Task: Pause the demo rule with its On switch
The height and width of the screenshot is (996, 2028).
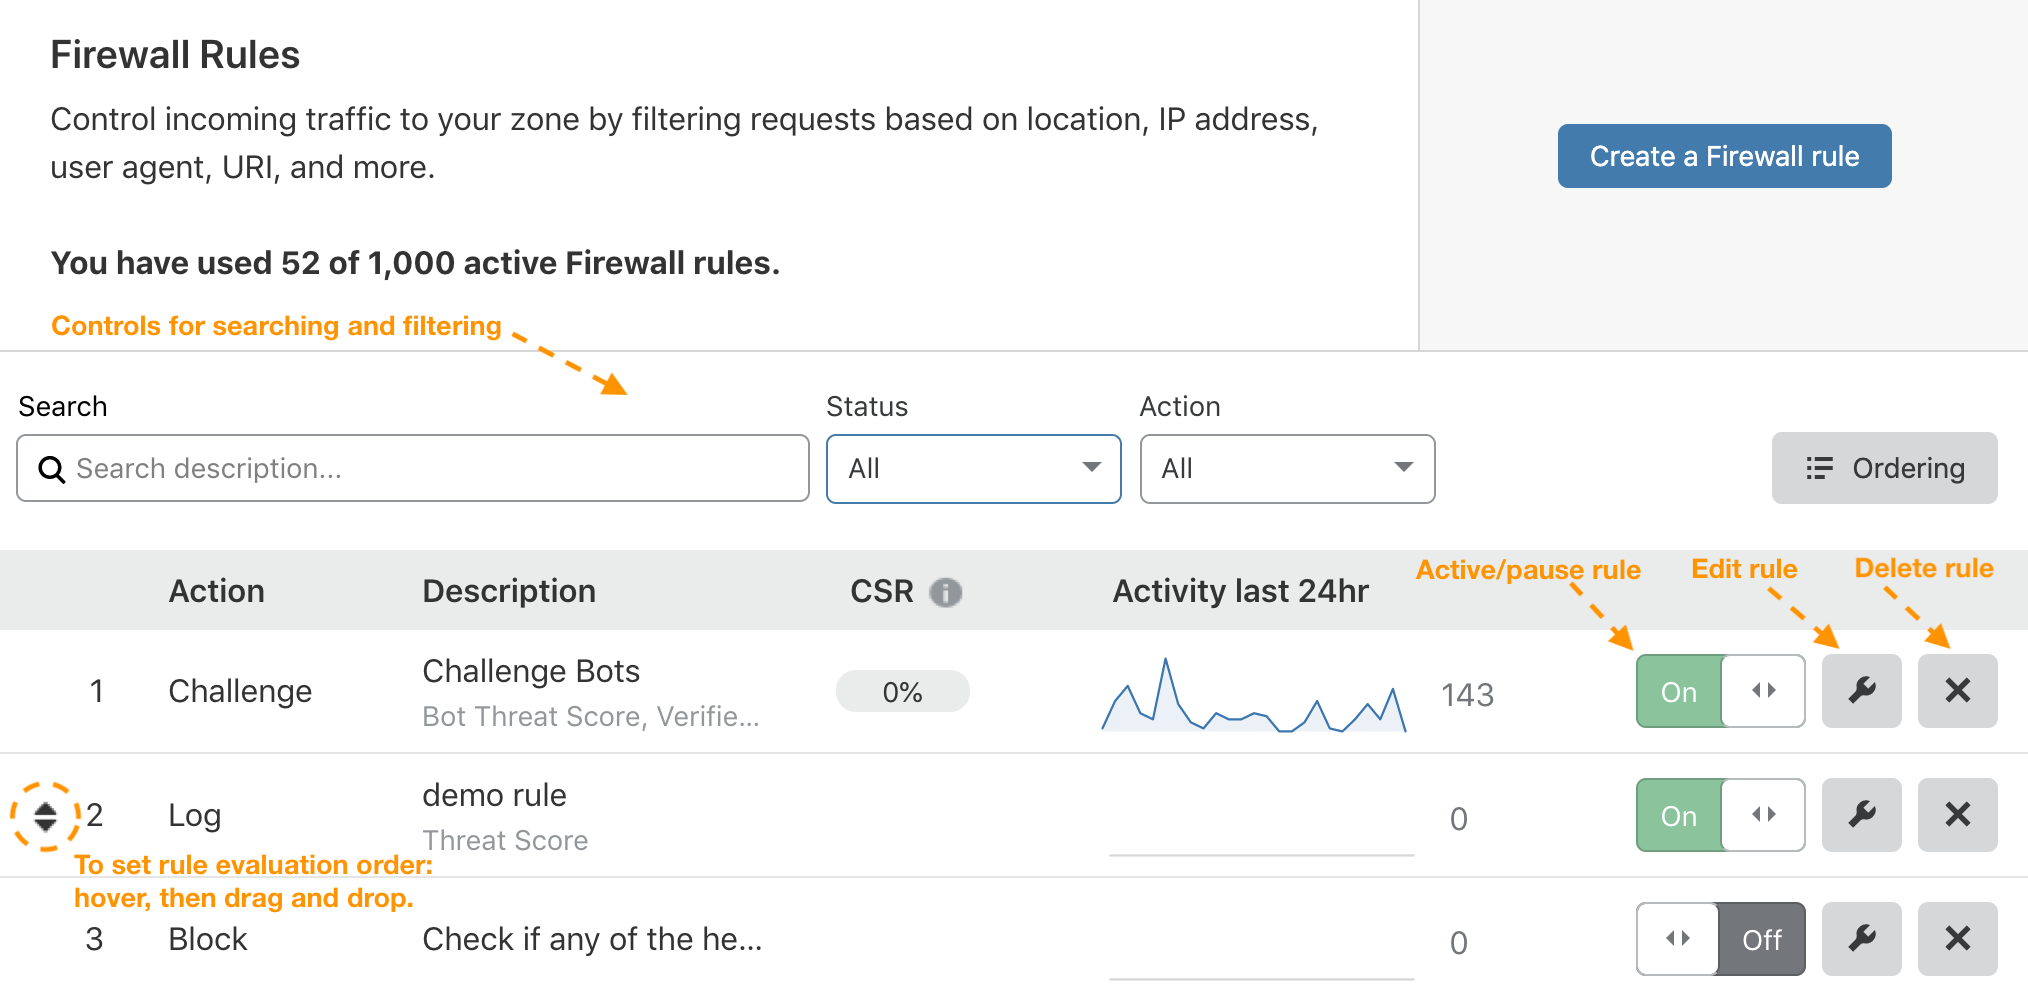Action: tap(1678, 815)
